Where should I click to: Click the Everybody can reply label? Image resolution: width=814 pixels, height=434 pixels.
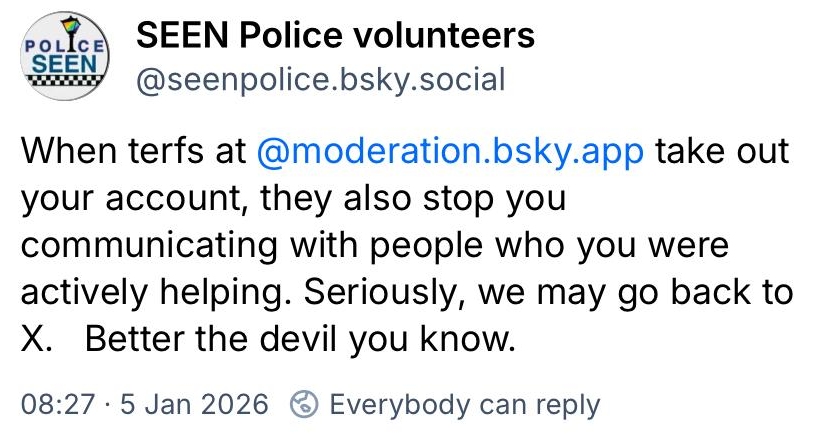(x=464, y=405)
